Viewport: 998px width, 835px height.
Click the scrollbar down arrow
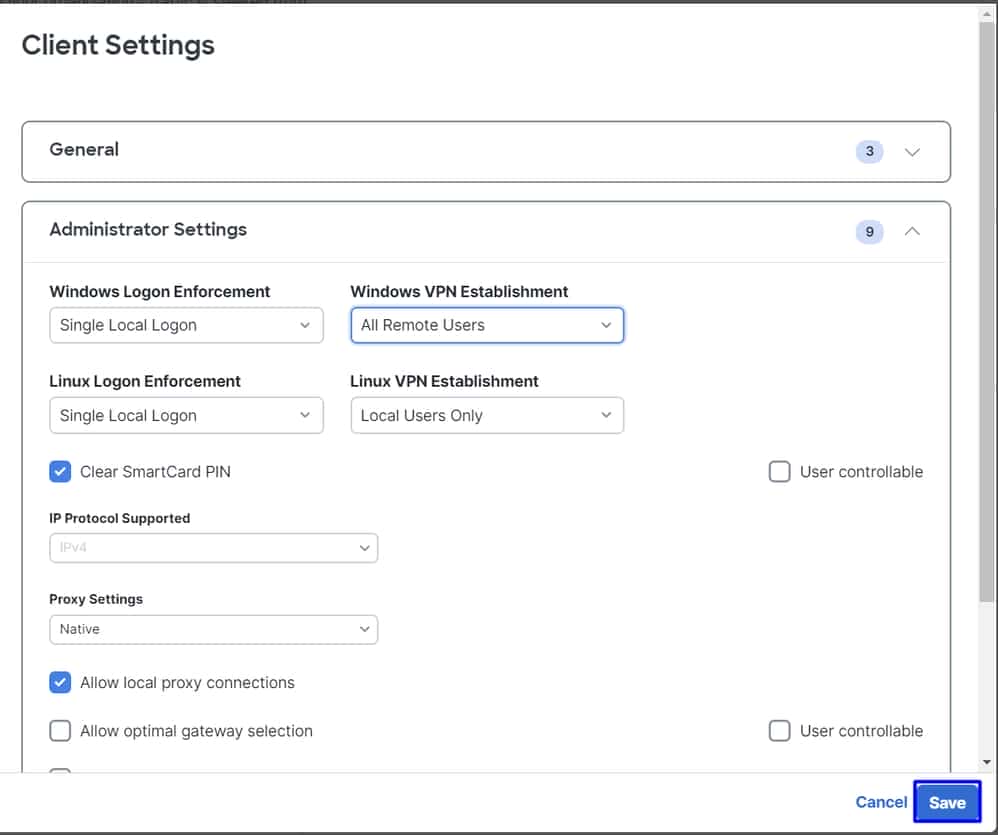(x=987, y=762)
